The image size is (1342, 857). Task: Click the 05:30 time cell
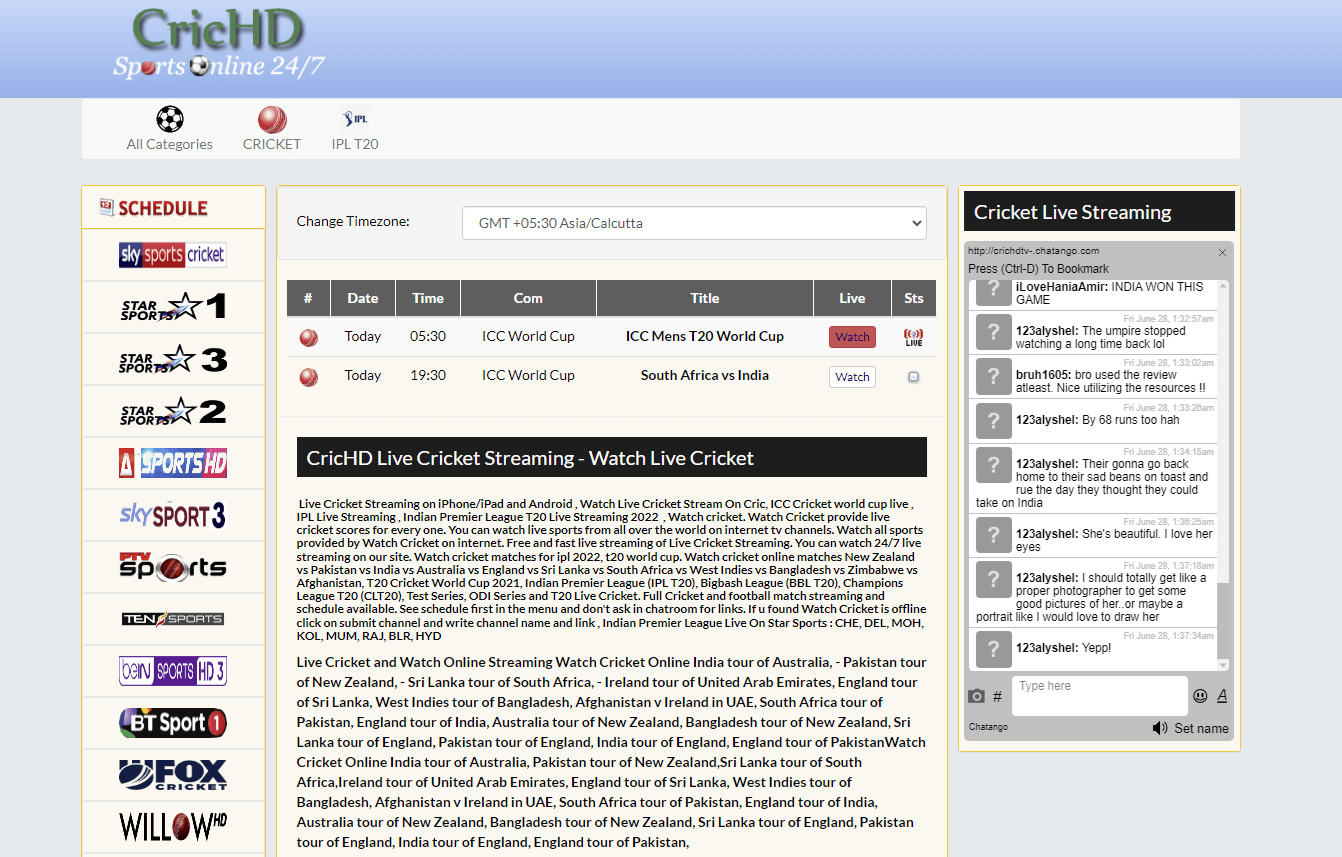click(428, 336)
